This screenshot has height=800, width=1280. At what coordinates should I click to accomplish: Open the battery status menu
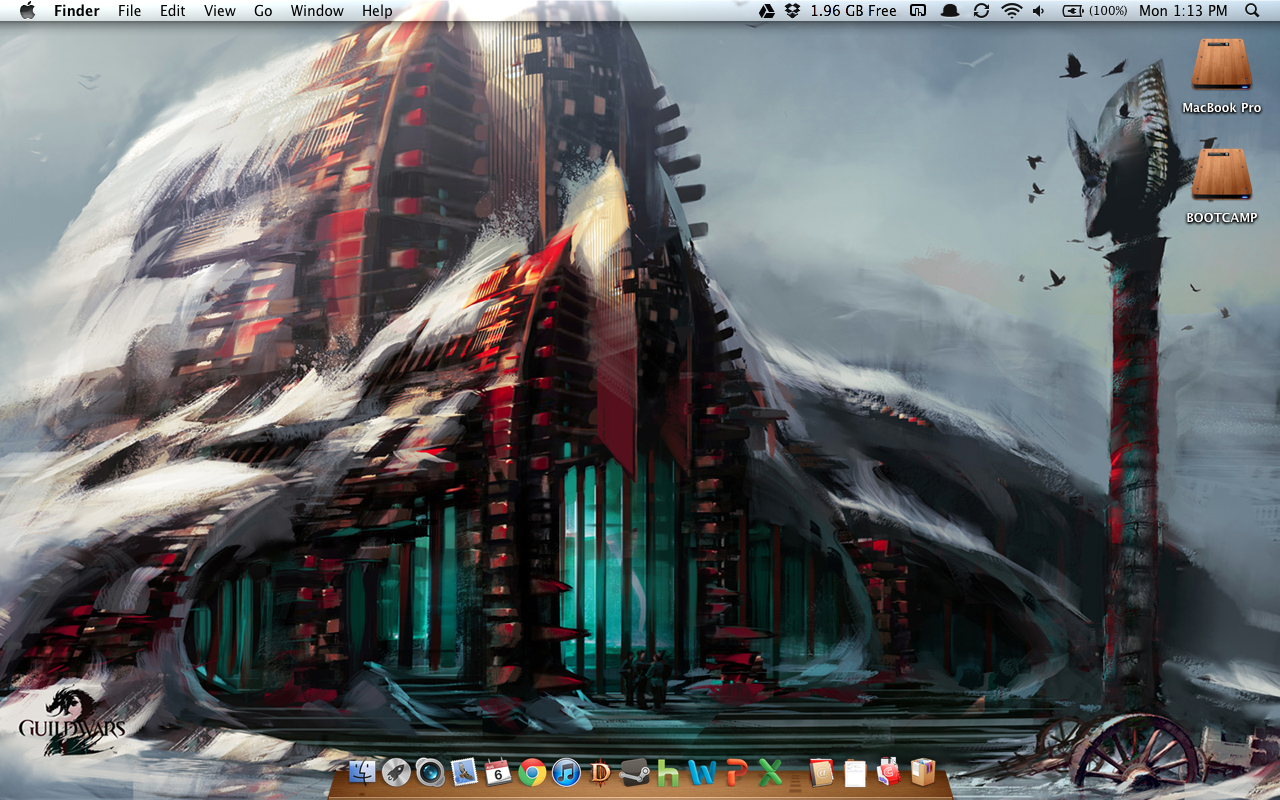point(1073,11)
